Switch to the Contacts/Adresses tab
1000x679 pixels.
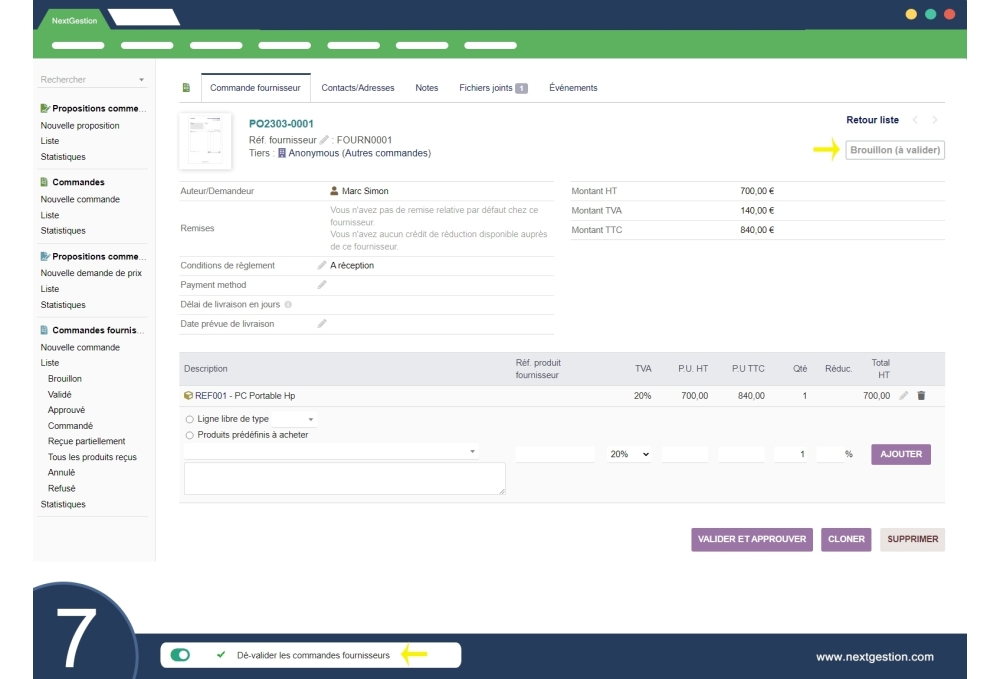pos(357,88)
